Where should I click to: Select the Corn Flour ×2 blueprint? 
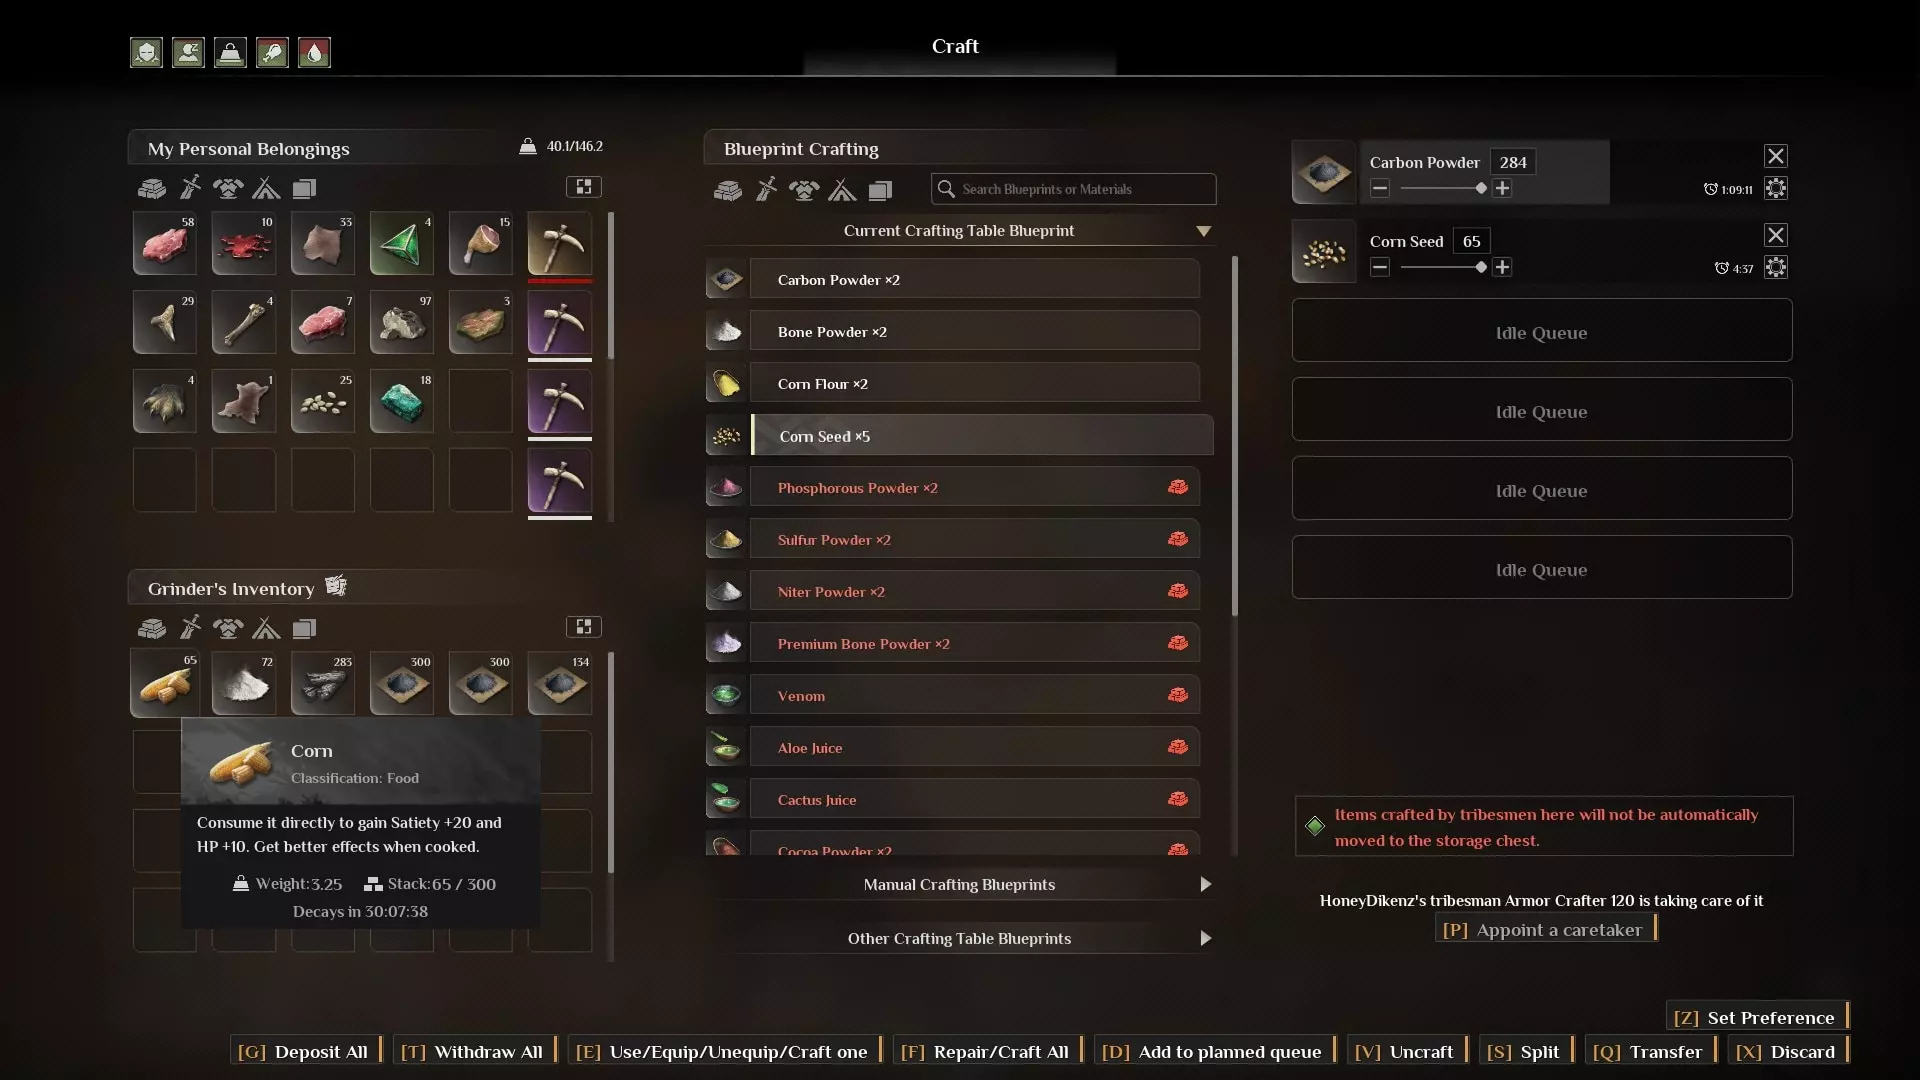[x=953, y=384]
